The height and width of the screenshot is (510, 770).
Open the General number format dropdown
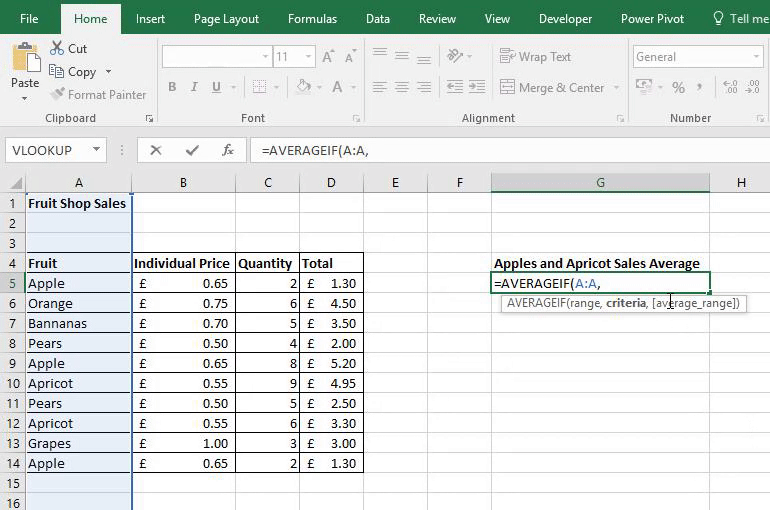click(x=756, y=57)
